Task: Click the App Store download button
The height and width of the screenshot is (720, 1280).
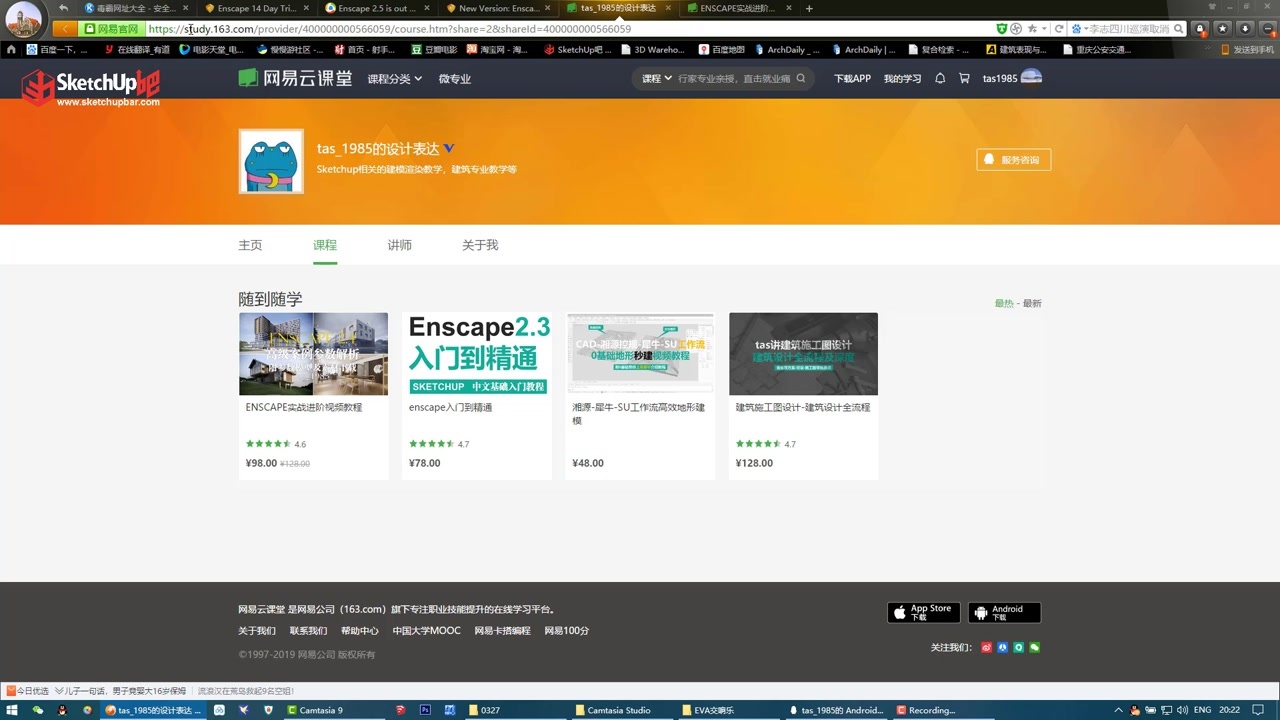Action: 924,612
